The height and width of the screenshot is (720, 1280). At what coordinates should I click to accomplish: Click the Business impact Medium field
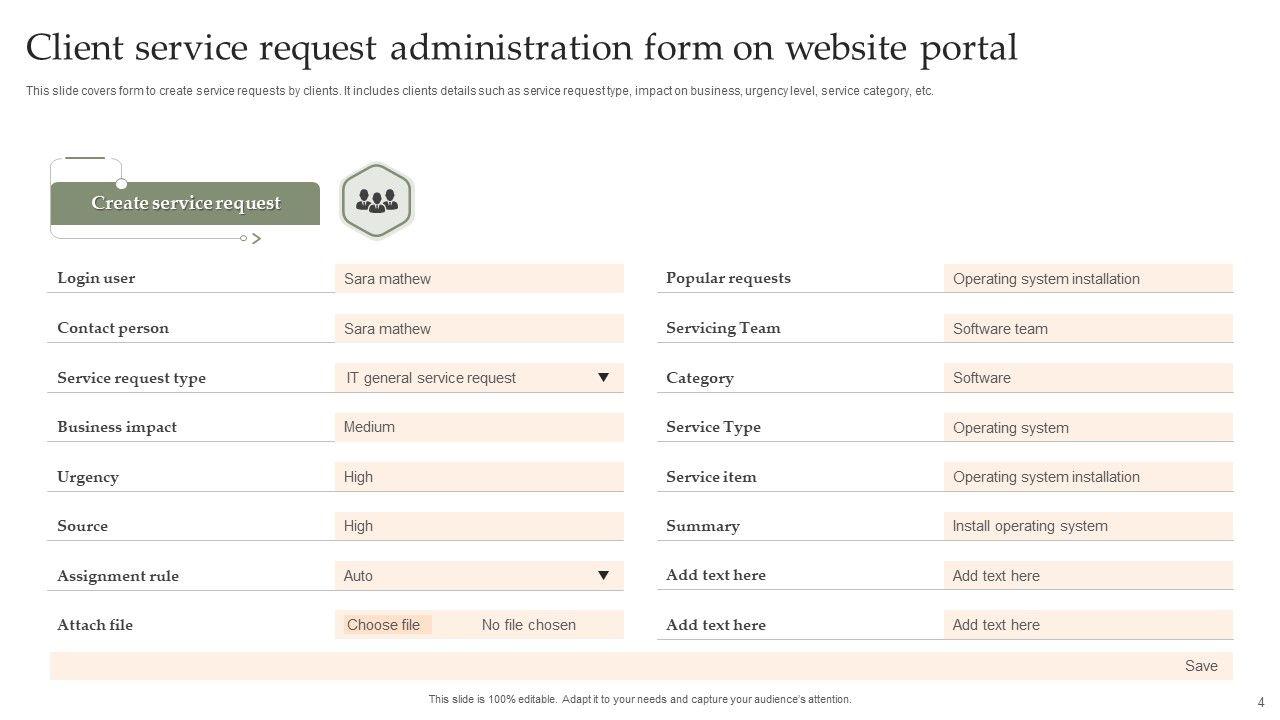pyautogui.click(x=479, y=427)
